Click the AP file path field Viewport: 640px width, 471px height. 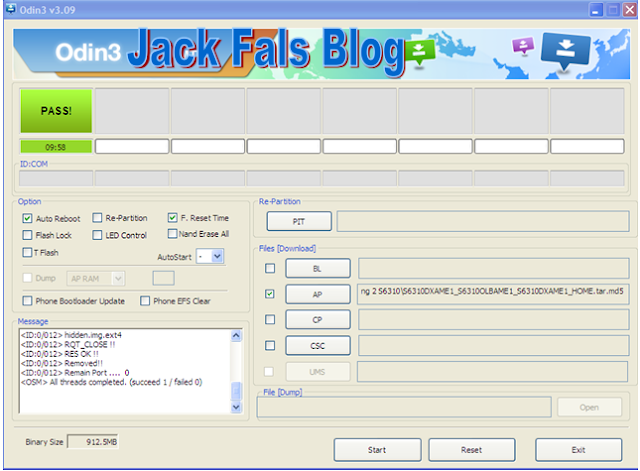[493, 294]
